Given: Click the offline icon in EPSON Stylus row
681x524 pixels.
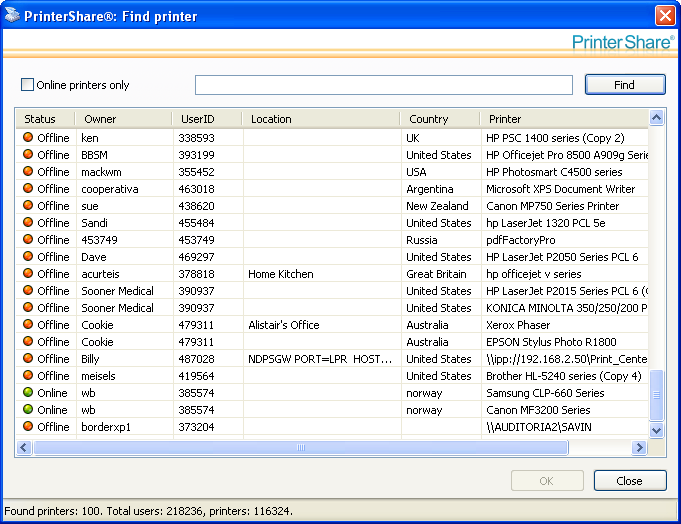Looking at the screenshot, I should pyautogui.click(x=28, y=341).
